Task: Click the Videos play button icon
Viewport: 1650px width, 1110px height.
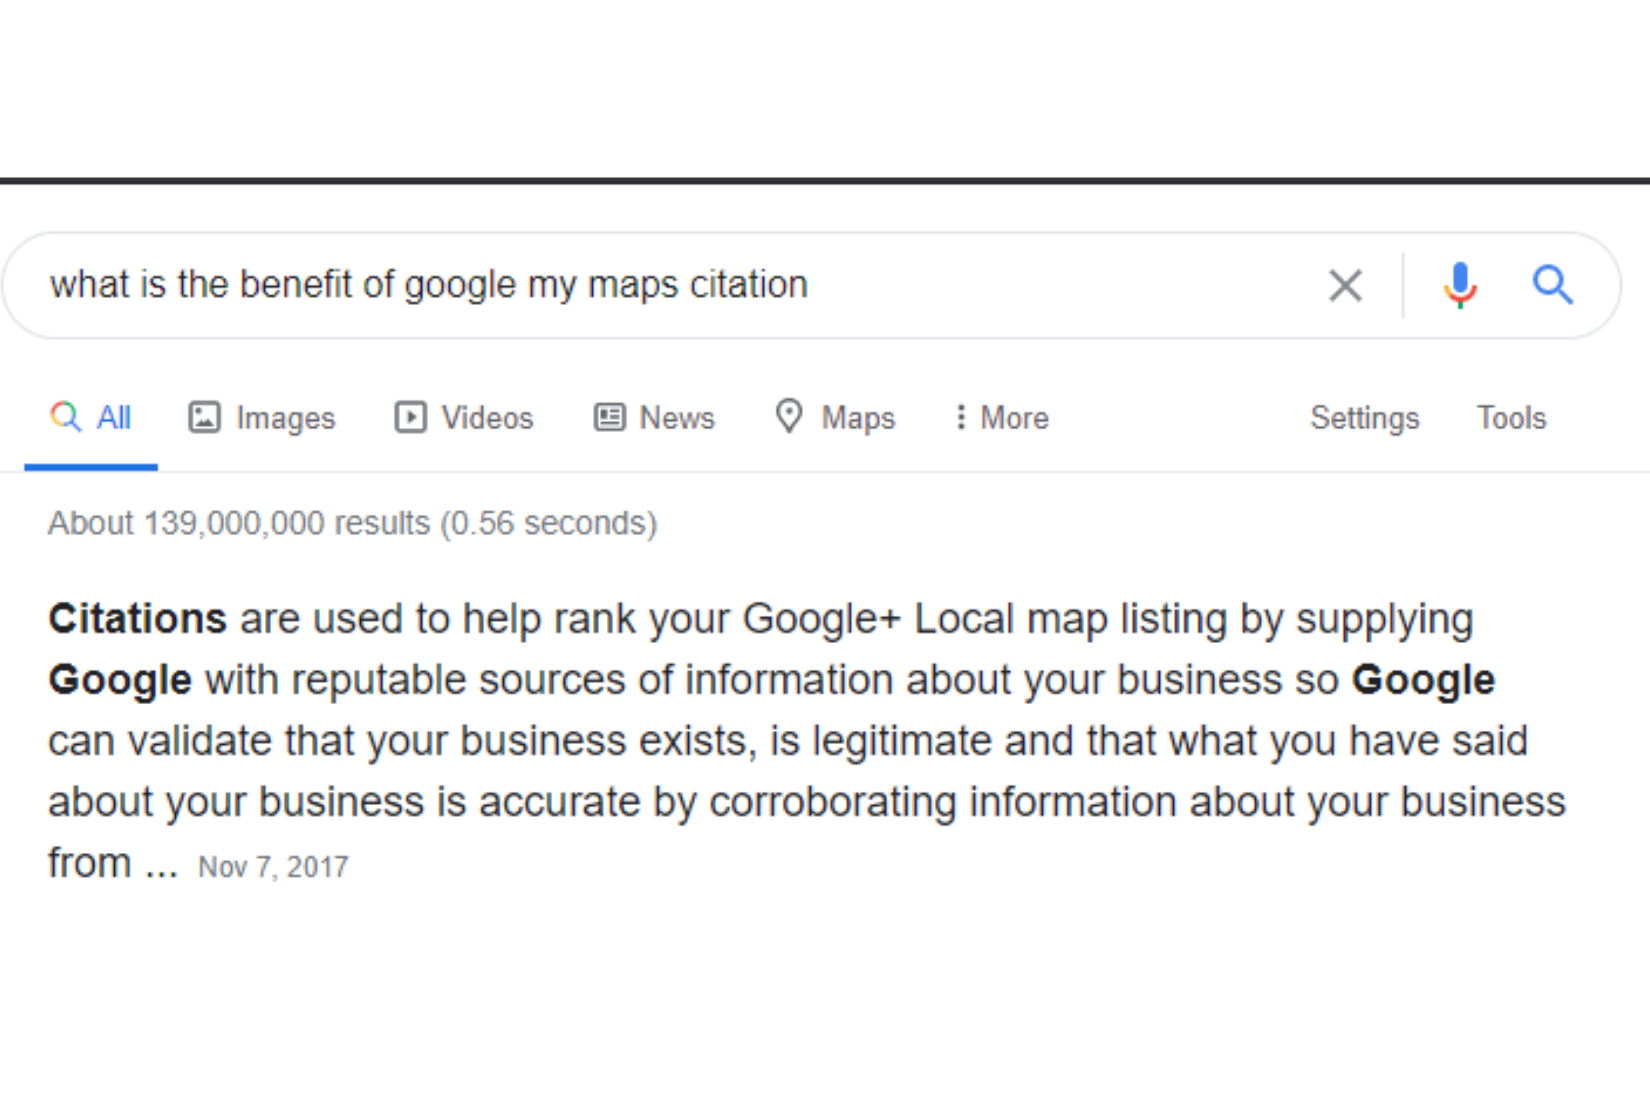Action: (x=409, y=418)
